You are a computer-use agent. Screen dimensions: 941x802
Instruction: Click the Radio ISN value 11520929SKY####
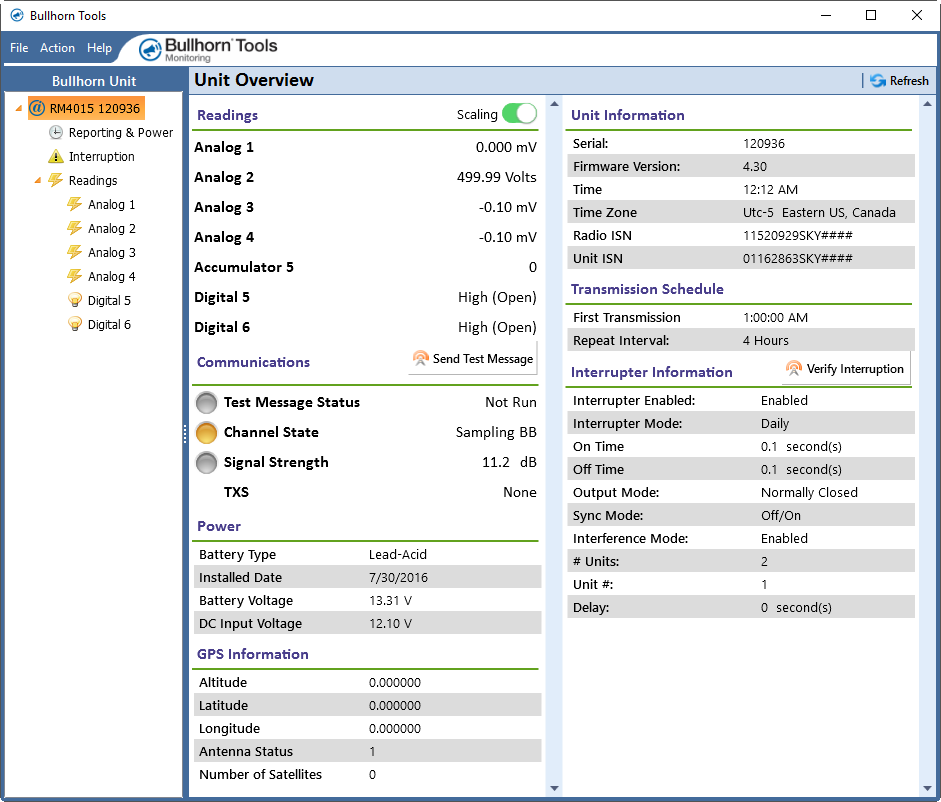[x=798, y=235]
